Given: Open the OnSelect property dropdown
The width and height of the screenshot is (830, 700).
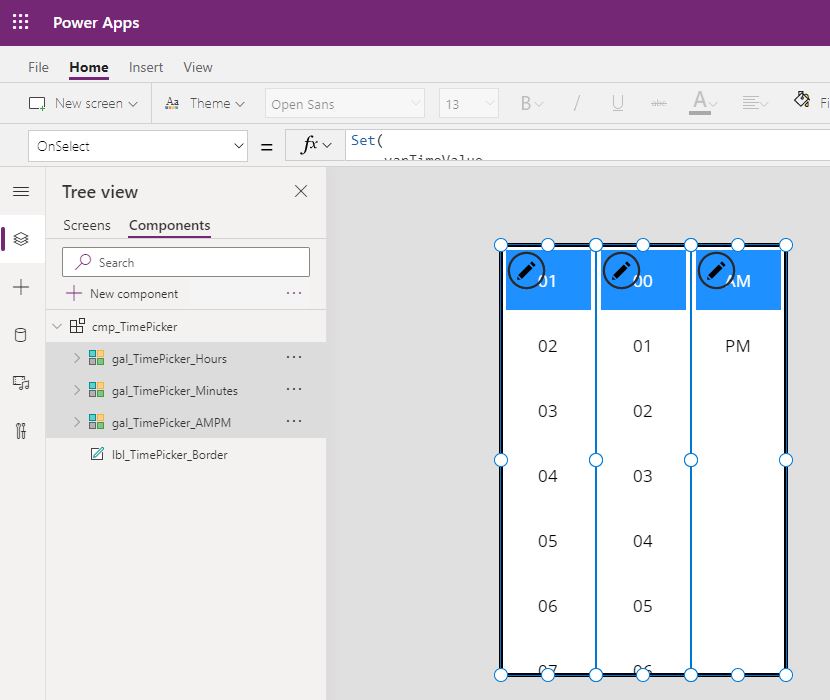Looking at the screenshot, I should pyautogui.click(x=137, y=145).
